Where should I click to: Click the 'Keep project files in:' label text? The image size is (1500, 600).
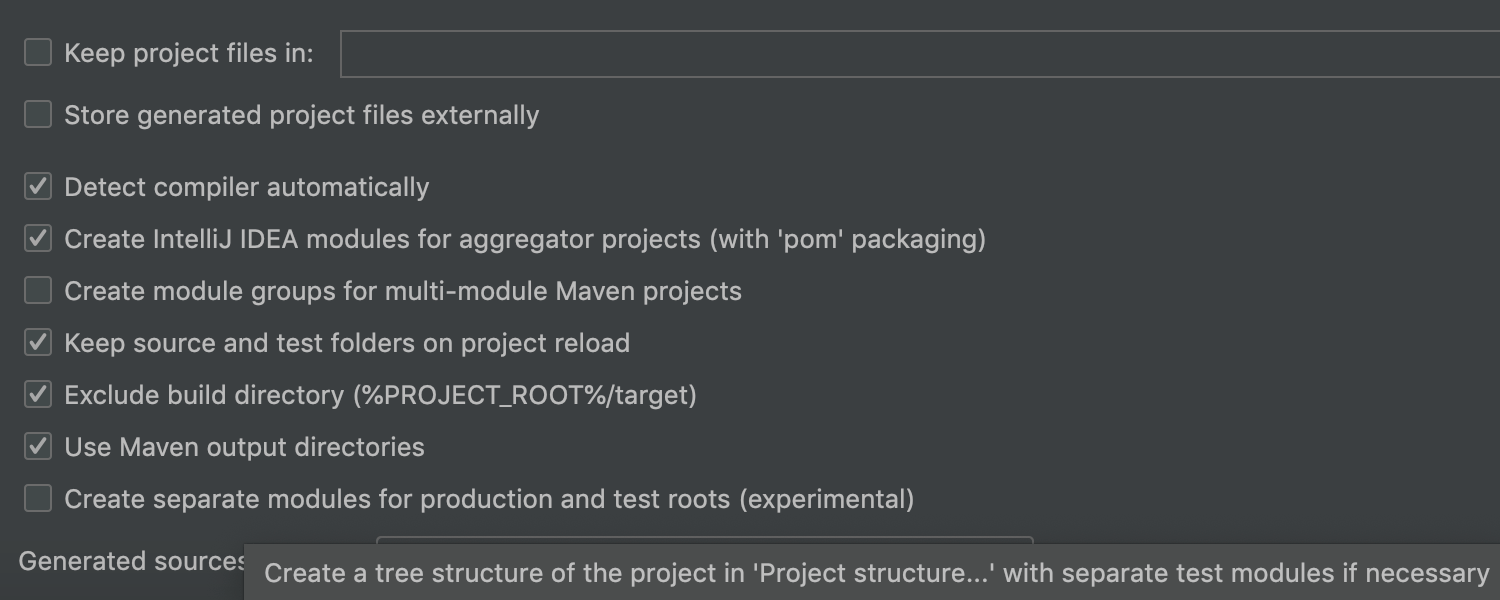[x=189, y=54]
